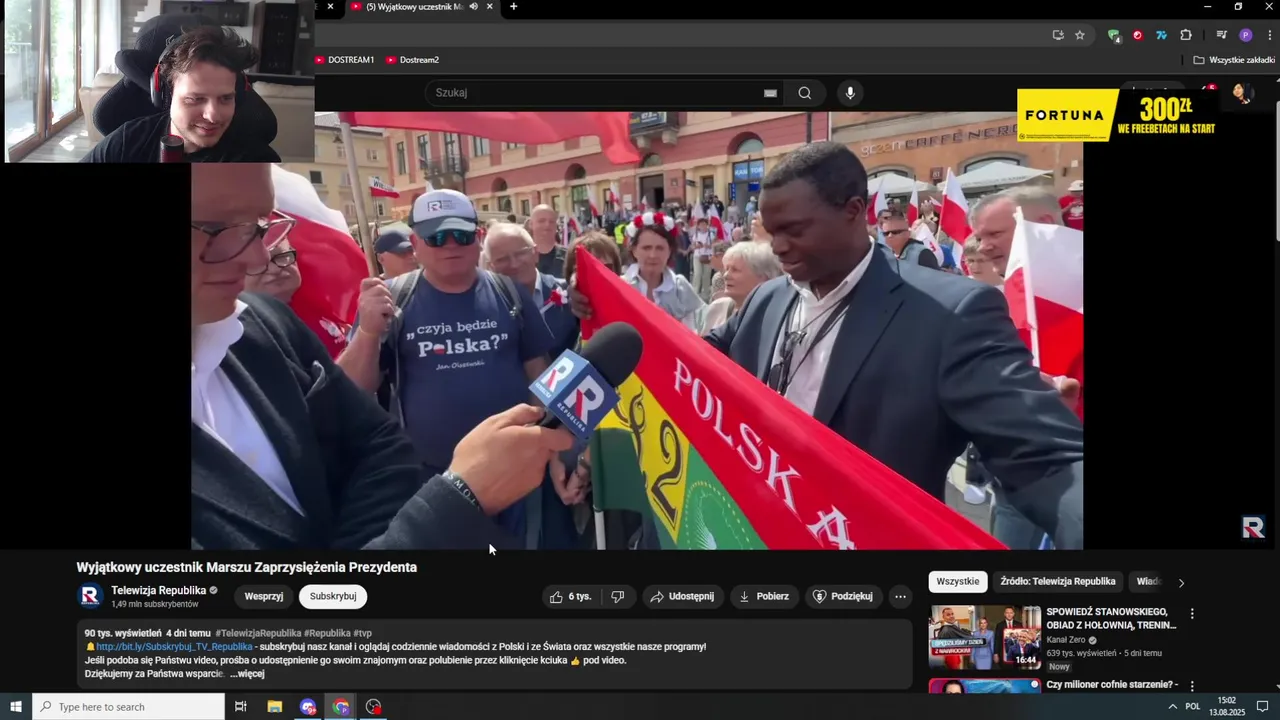Viewport: 1280px width, 720px height.
Task: Open the SPOWIEDŹ STANOWSKIEGO video title
Action: pyautogui.click(x=1111, y=618)
